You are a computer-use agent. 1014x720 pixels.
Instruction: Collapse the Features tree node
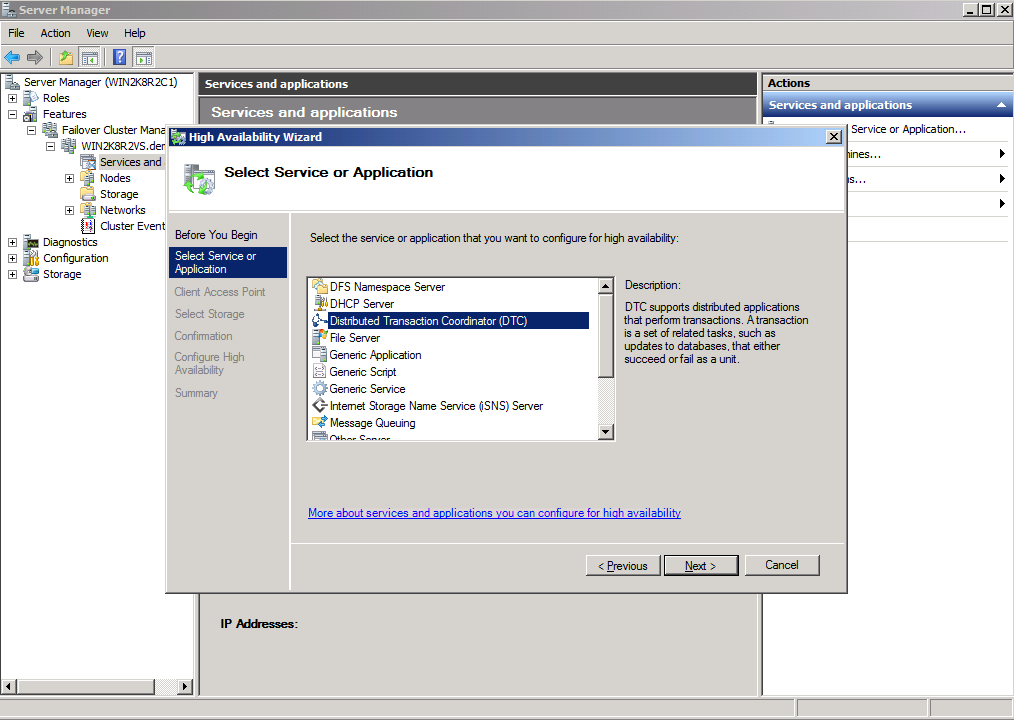12,115
